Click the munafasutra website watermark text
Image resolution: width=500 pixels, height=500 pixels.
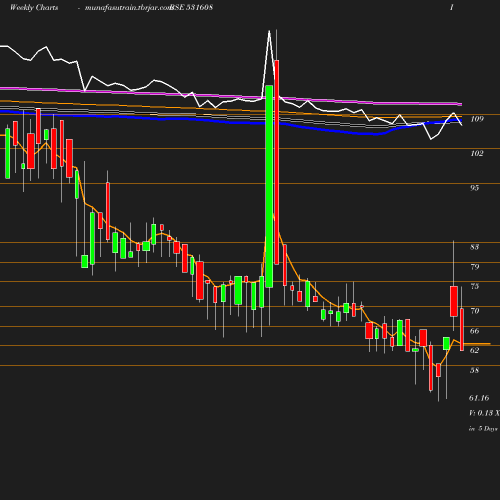(x=128, y=8)
